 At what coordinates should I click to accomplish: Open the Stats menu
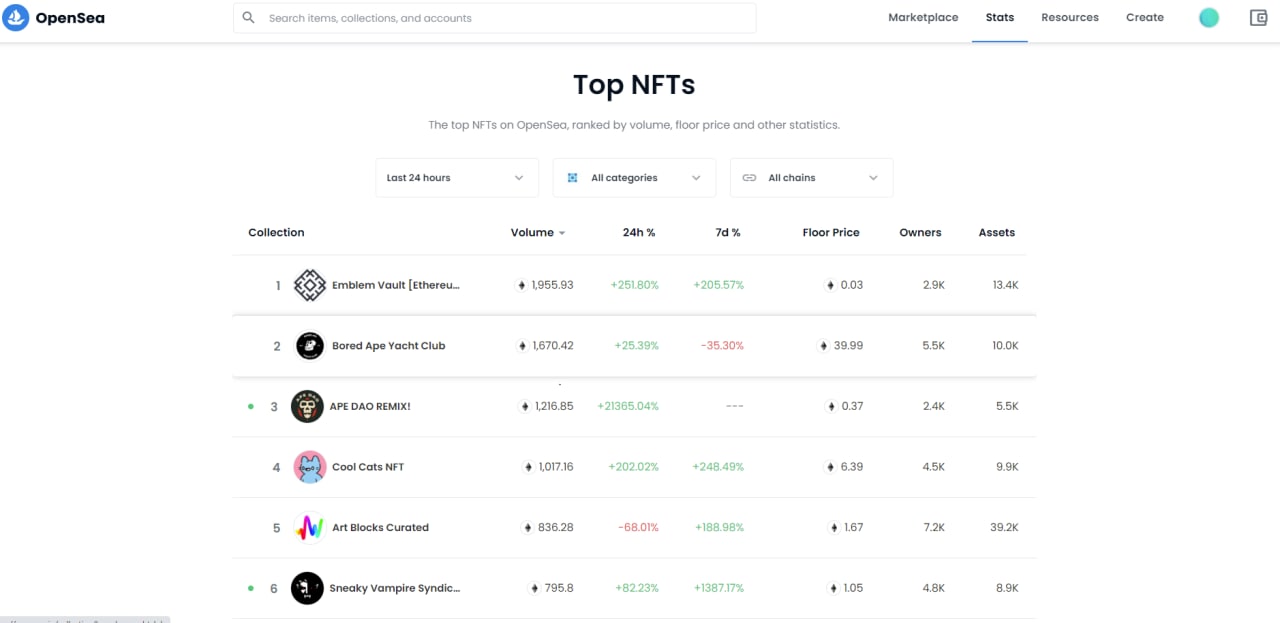click(1000, 18)
